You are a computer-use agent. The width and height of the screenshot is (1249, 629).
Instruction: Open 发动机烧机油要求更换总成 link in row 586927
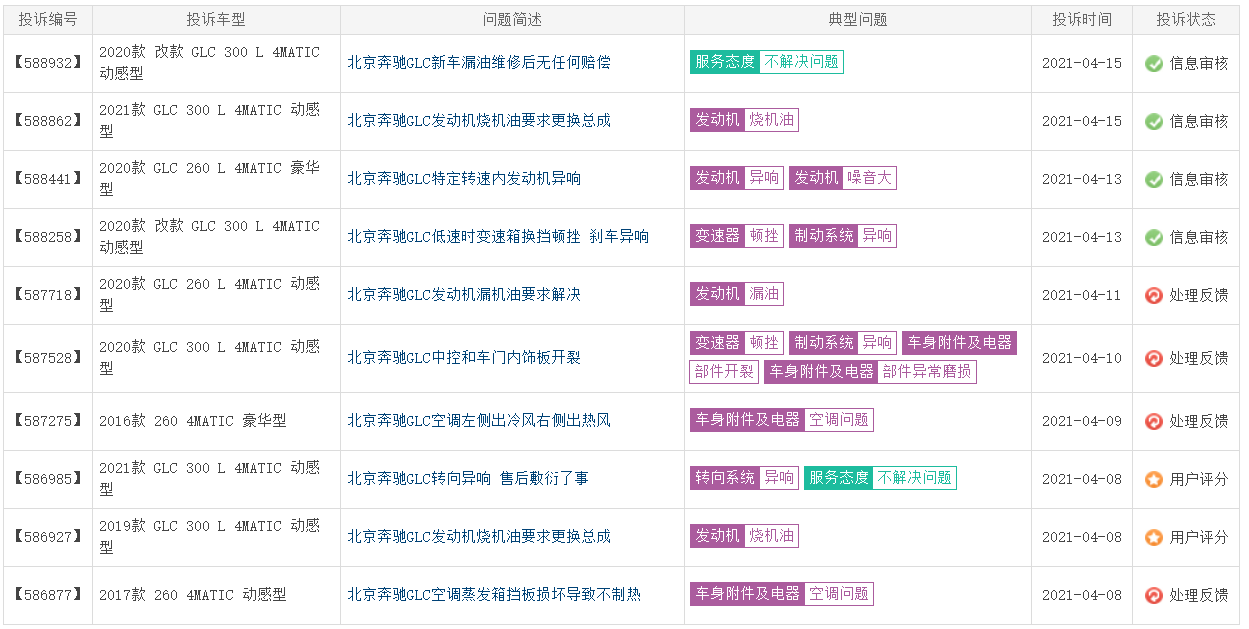click(x=479, y=536)
